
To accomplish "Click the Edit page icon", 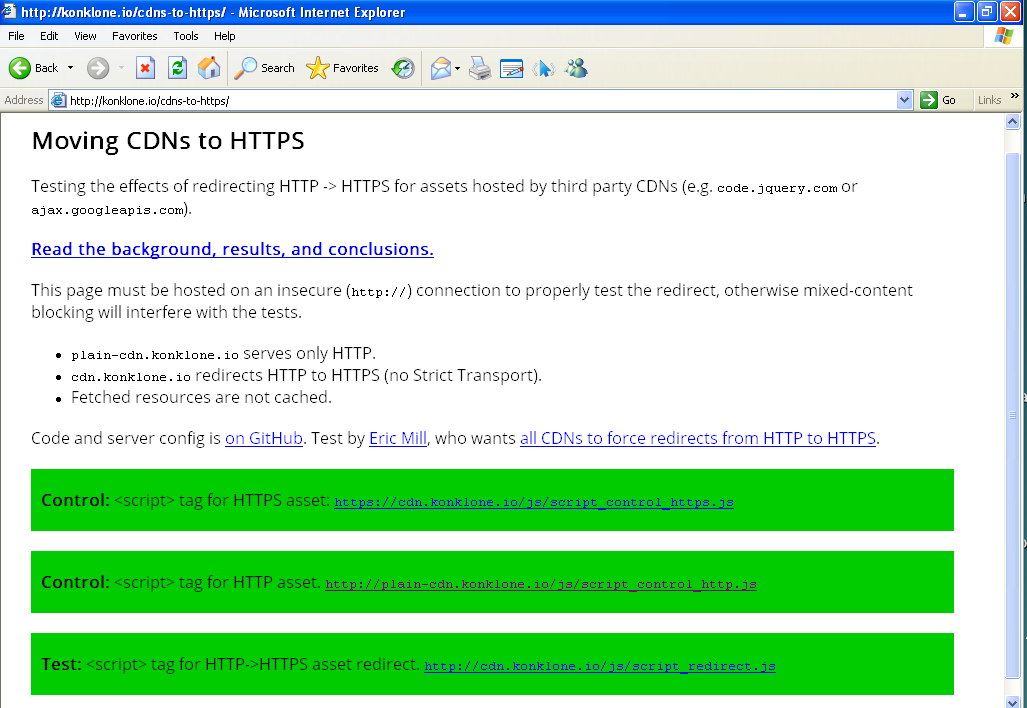I will click(x=512, y=67).
